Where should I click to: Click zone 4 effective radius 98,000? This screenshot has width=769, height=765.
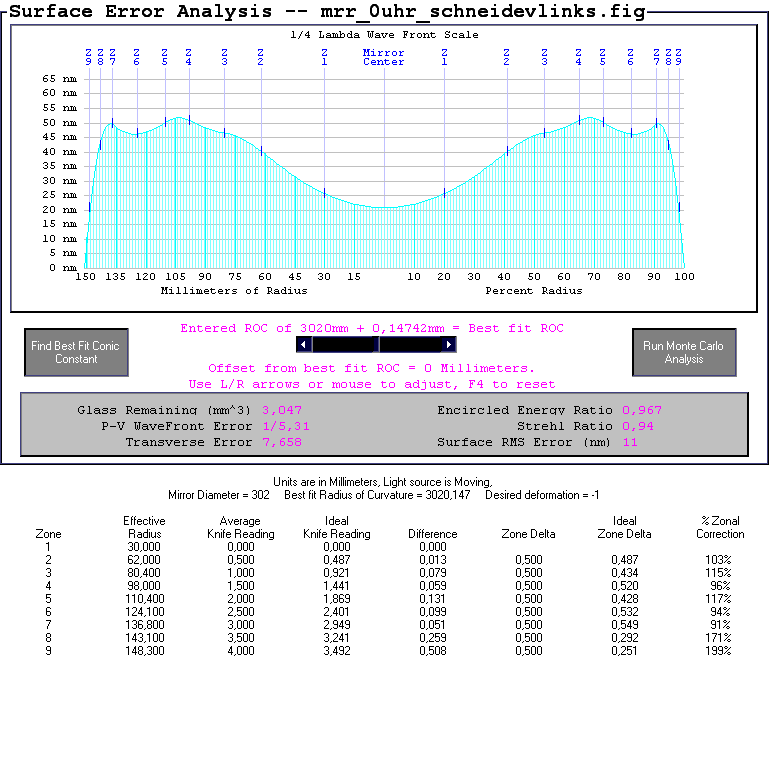coord(144,586)
